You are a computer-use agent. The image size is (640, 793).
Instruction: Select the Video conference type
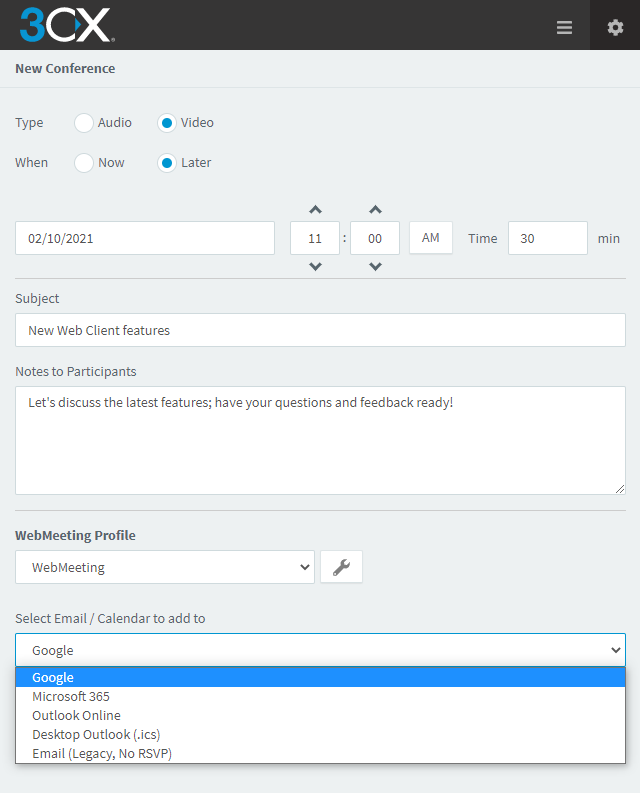[x=167, y=123]
